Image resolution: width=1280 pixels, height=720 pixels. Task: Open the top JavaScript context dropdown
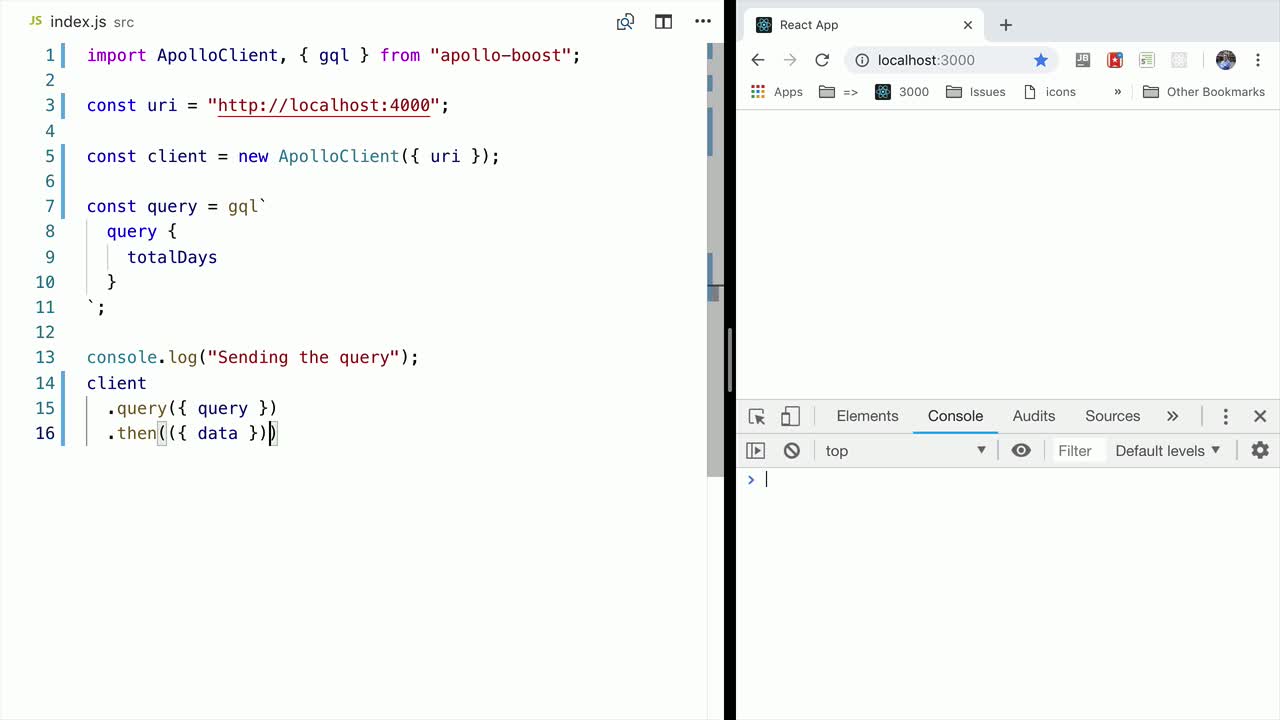(x=905, y=451)
